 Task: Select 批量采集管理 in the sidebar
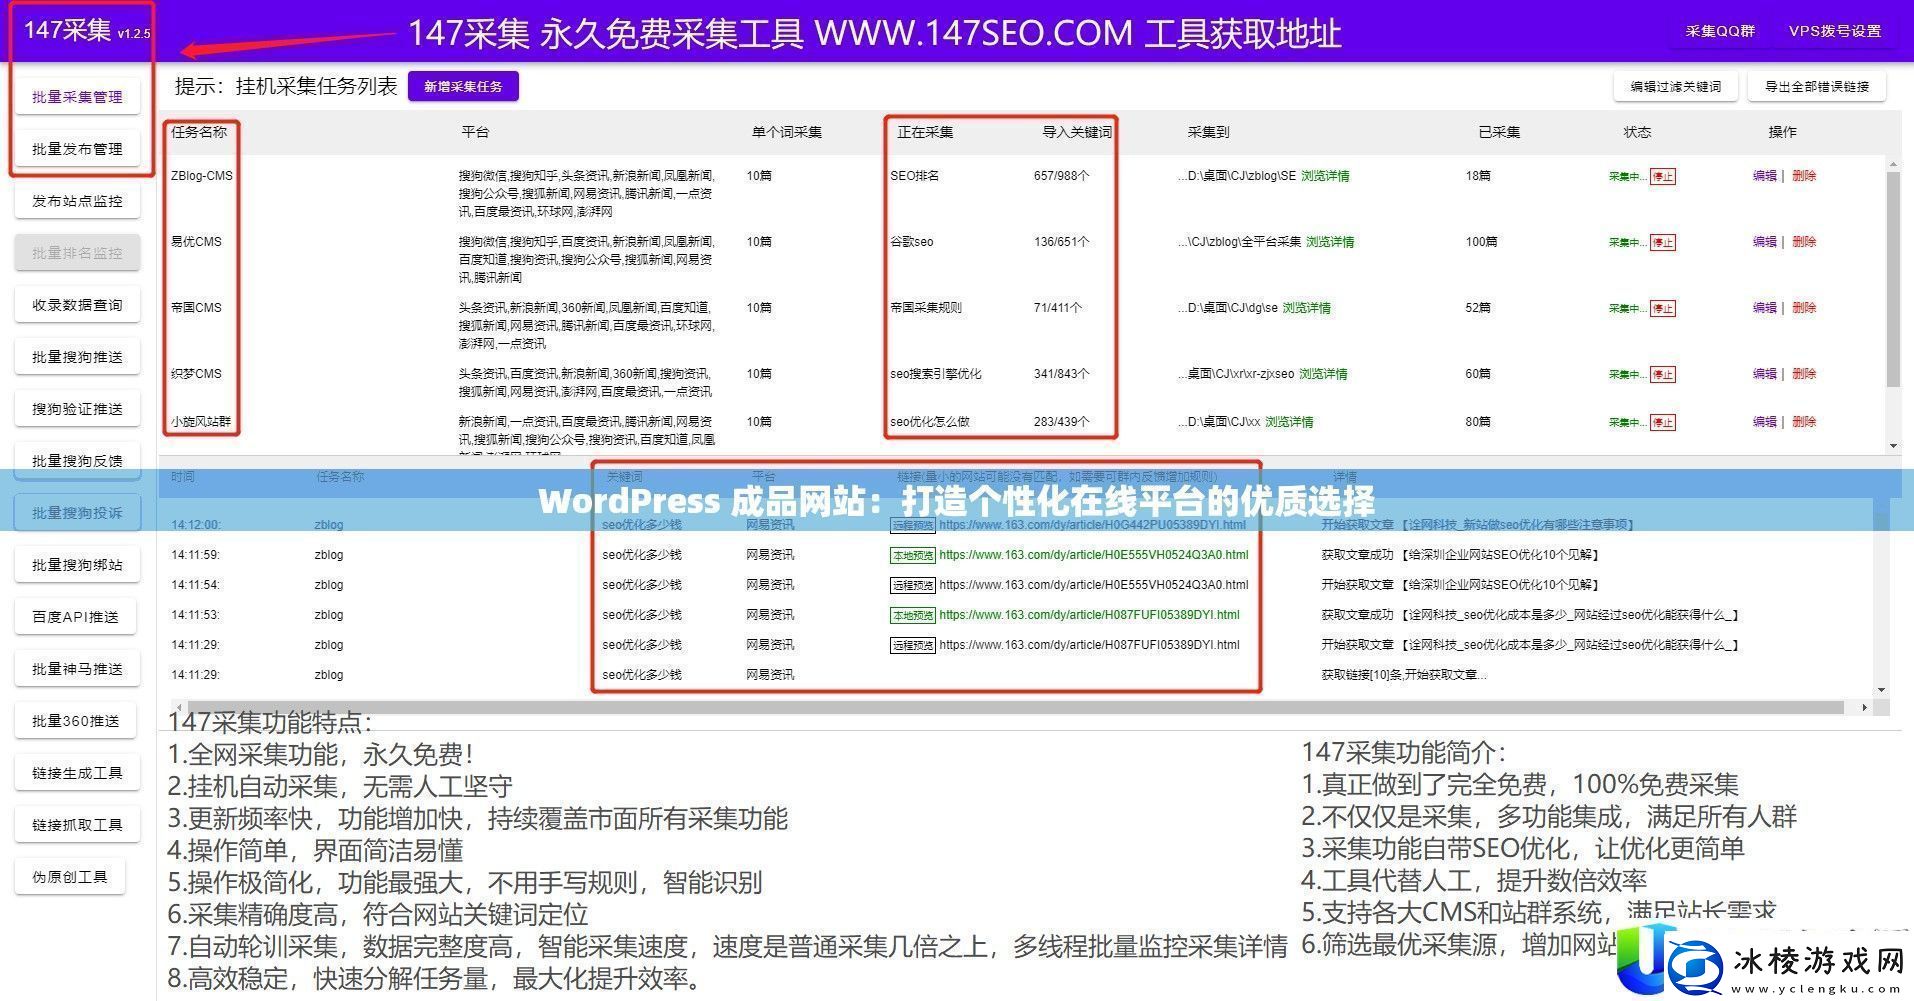[x=76, y=96]
